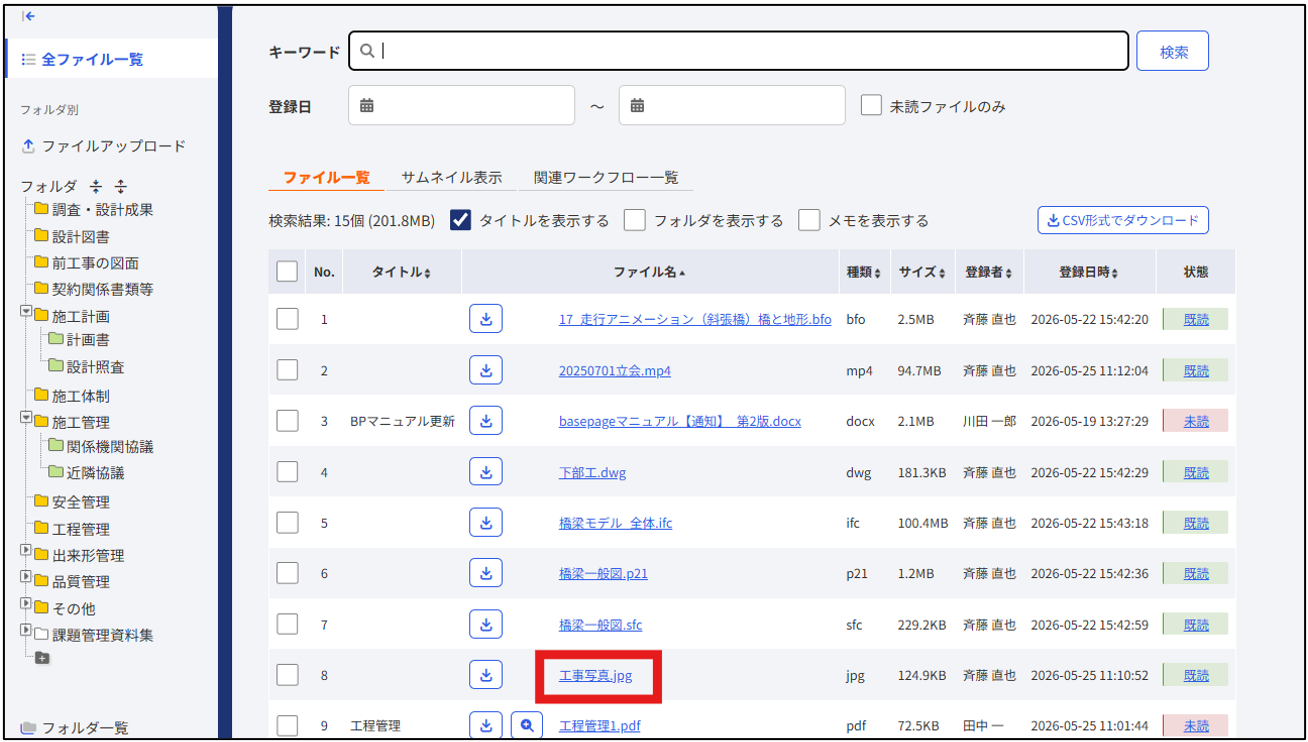Open the 工程管理1.pdf file link
The image size is (1308, 742).
[x=600, y=726]
